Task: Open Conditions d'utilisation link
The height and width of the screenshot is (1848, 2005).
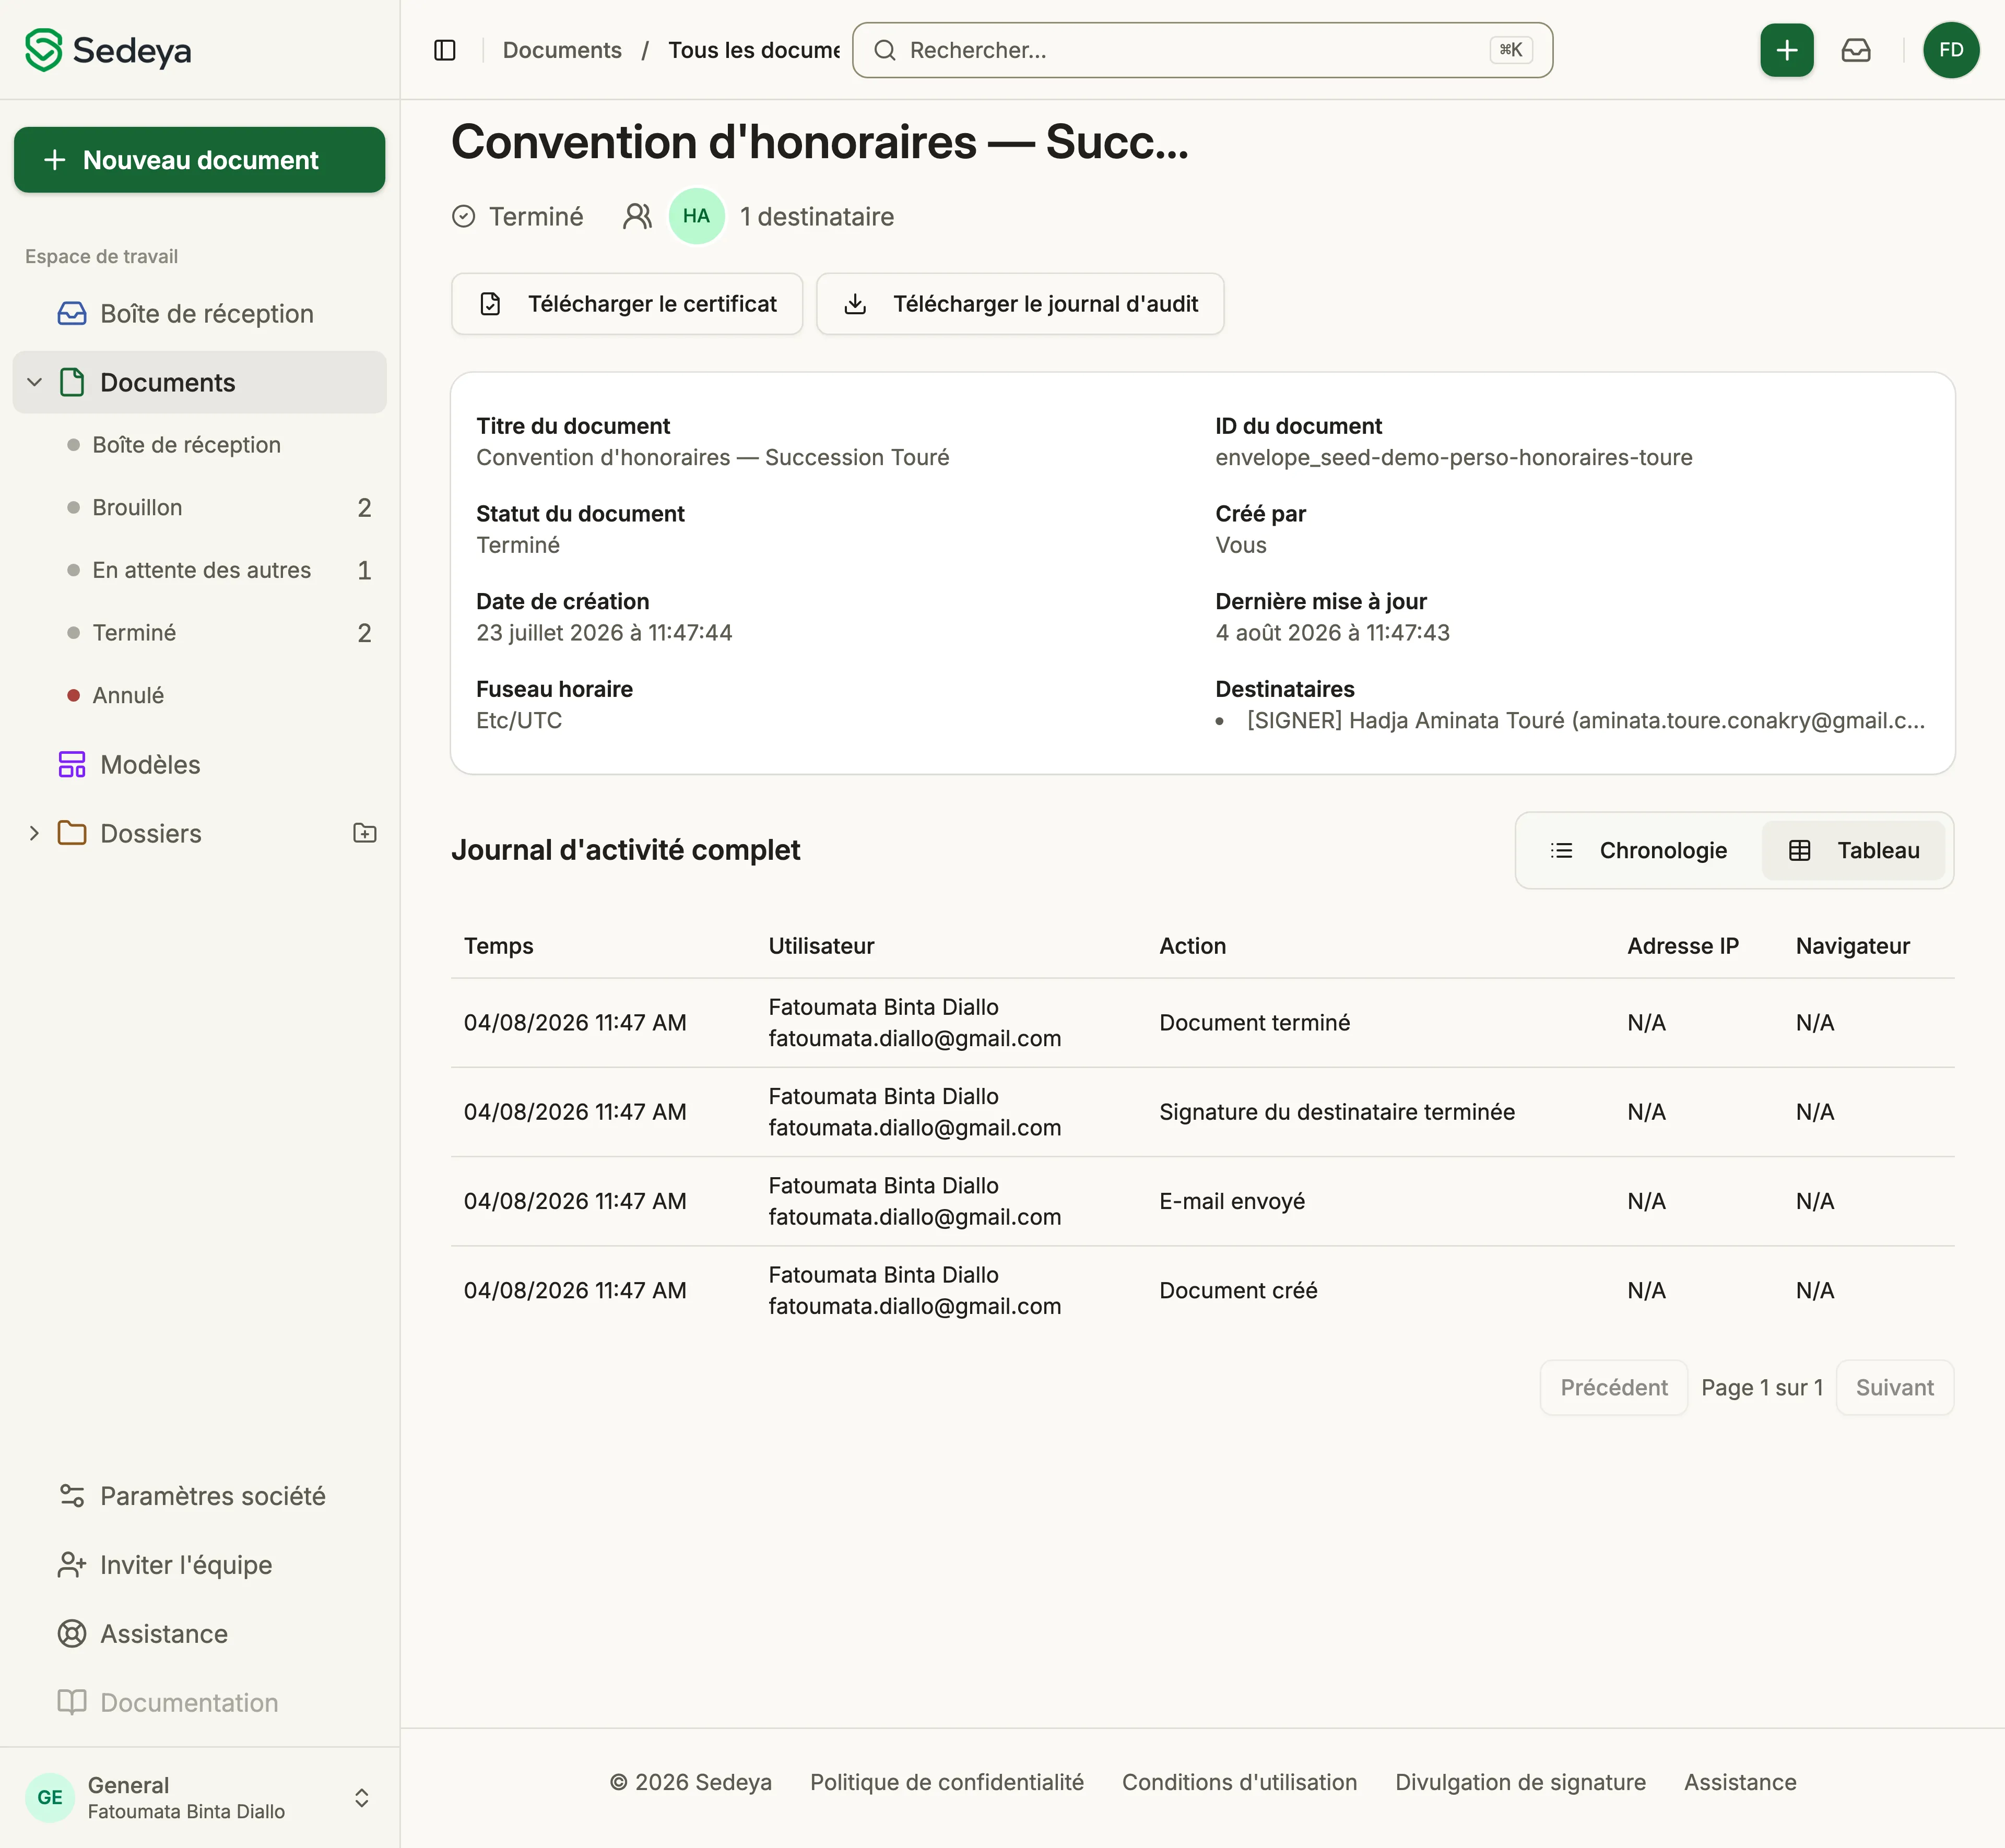Action: [x=1239, y=1783]
